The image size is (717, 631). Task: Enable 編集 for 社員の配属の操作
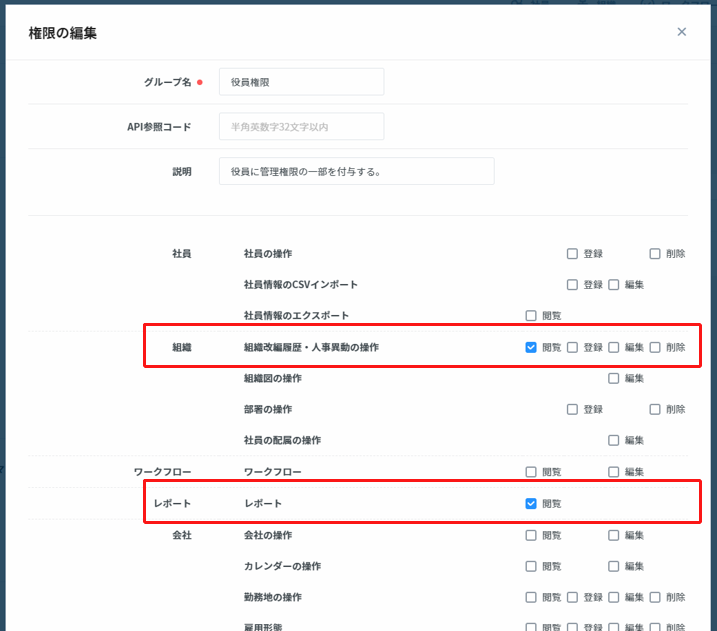point(614,441)
